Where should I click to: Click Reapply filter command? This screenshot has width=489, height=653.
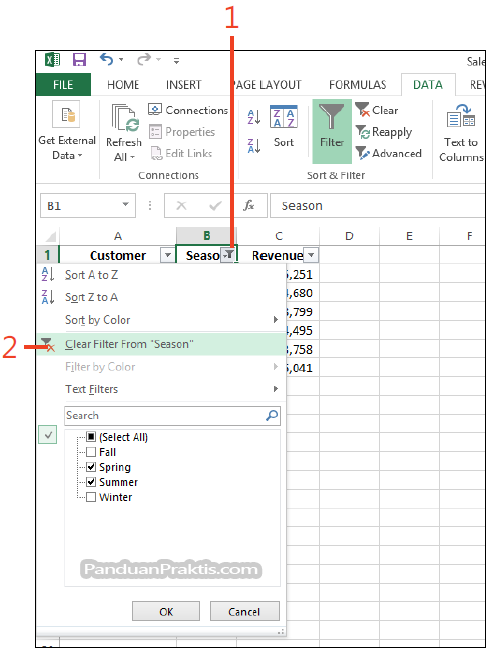[384, 132]
